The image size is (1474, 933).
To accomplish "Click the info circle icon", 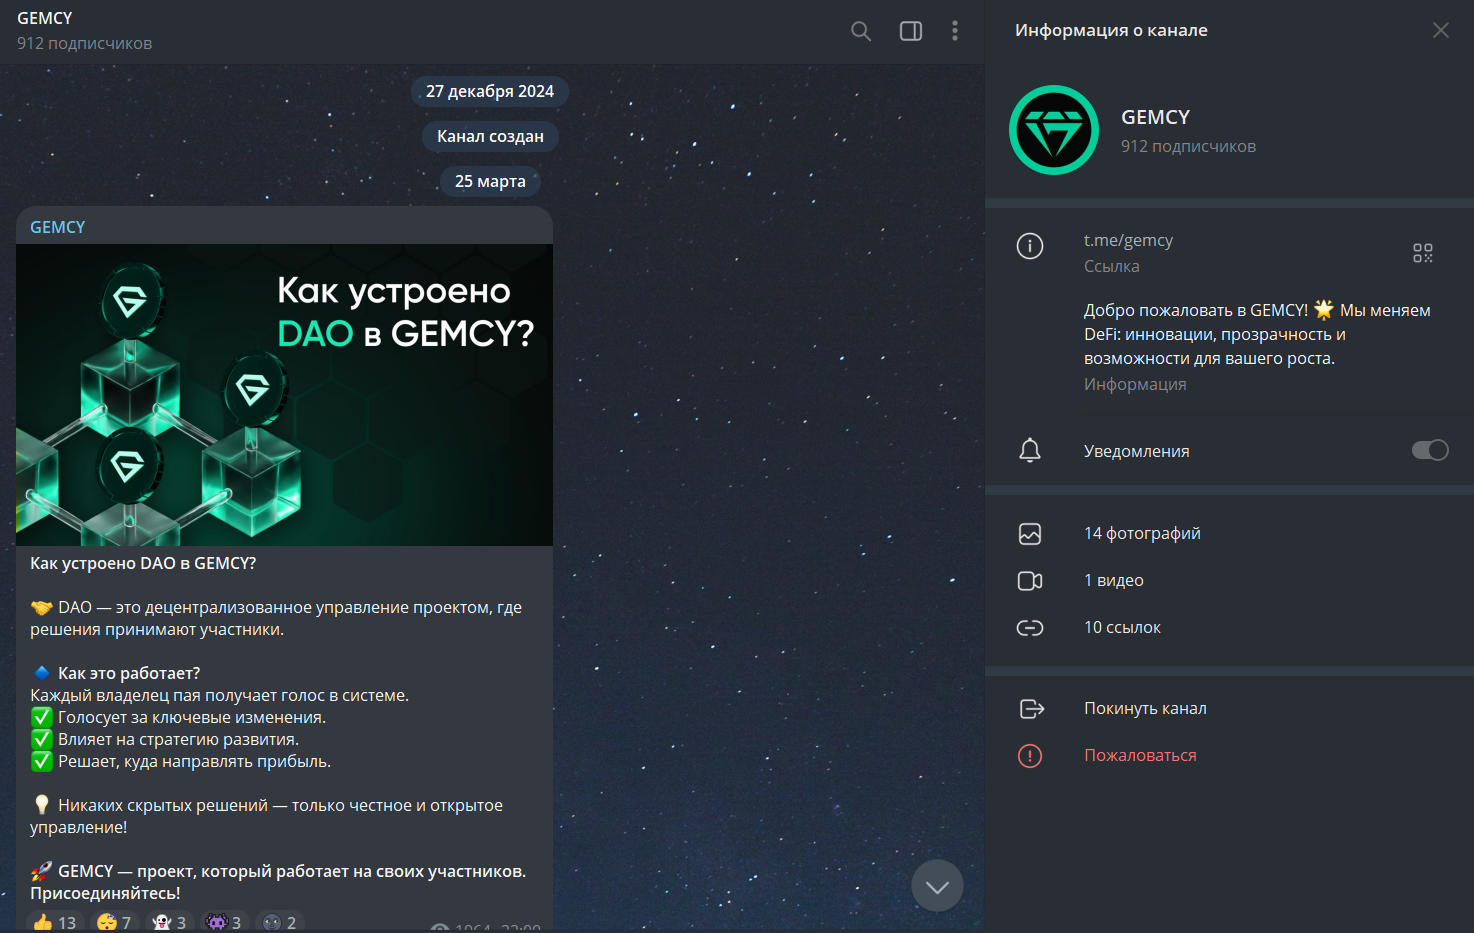I will click(1030, 246).
